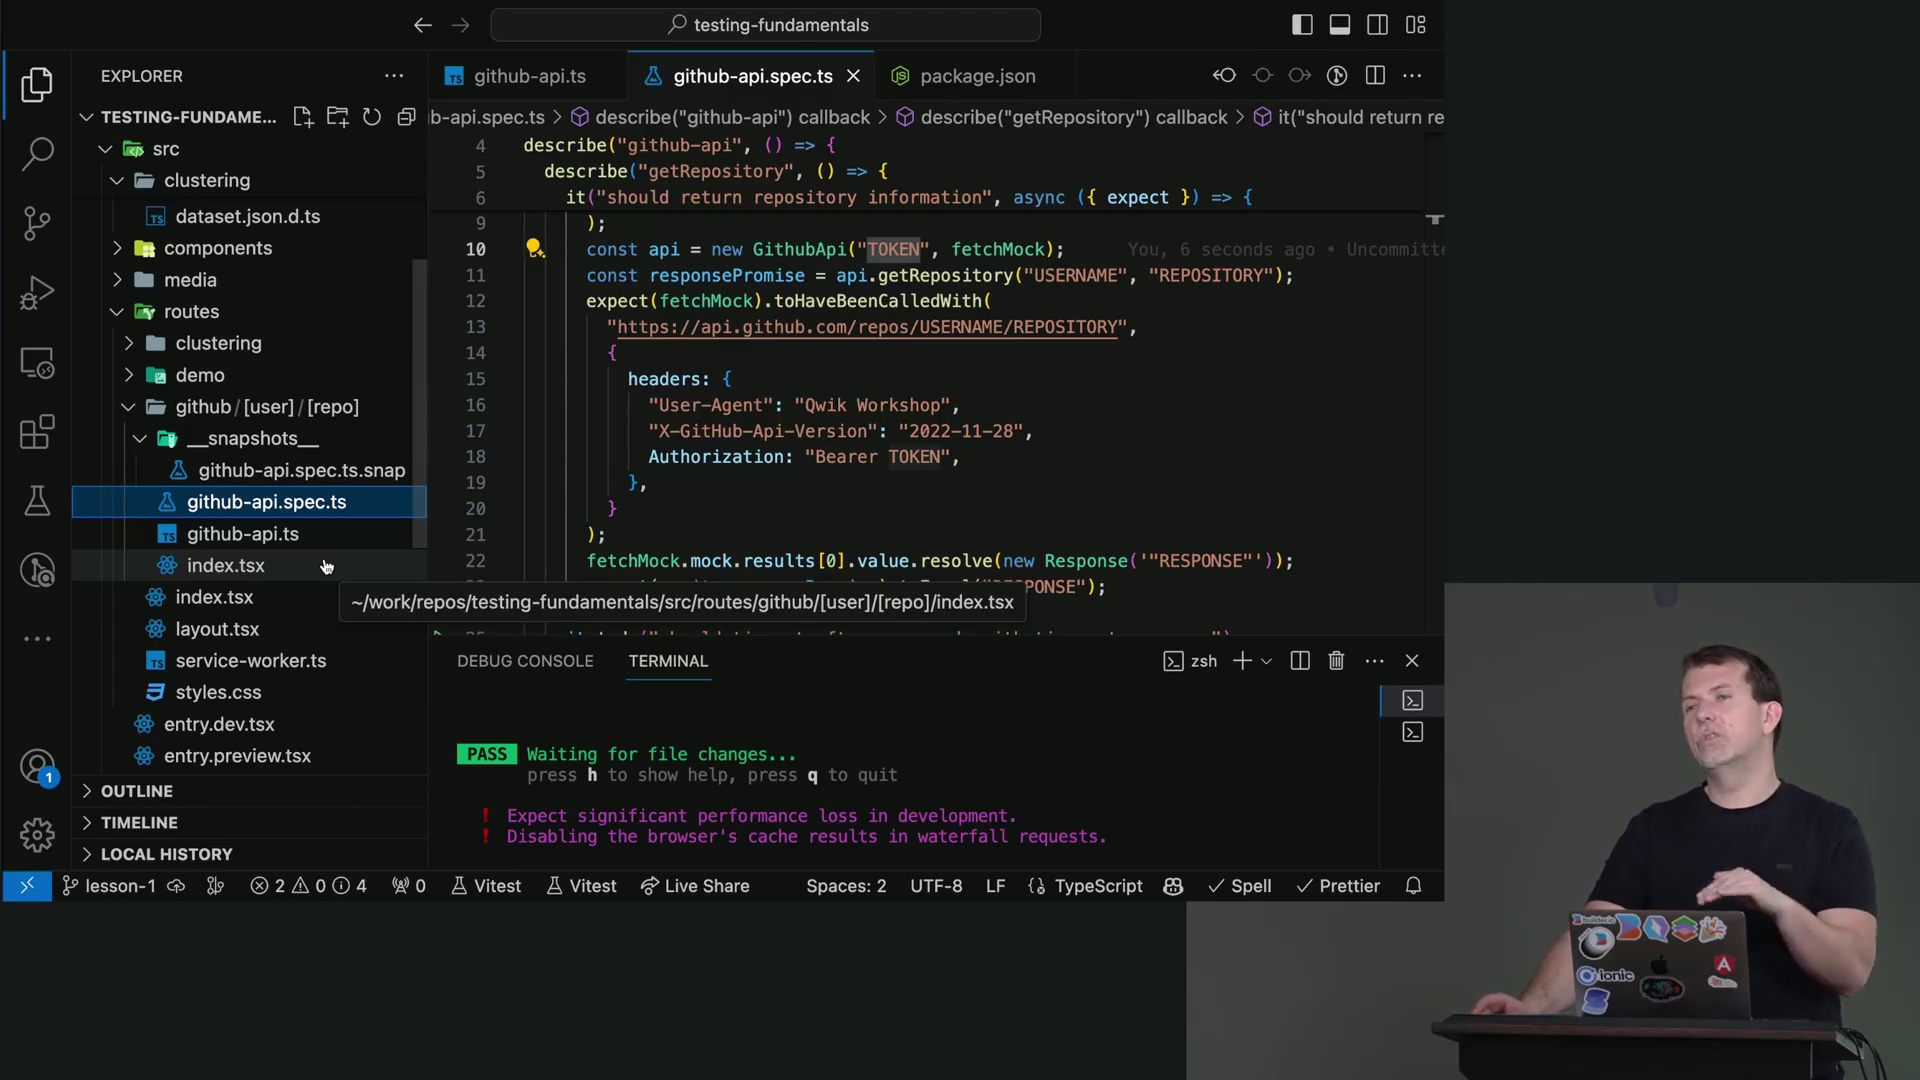This screenshot has width=1920, height=1080.
Task: Toggle the primary side bar visibility
Action: (x=1302, y=25)
